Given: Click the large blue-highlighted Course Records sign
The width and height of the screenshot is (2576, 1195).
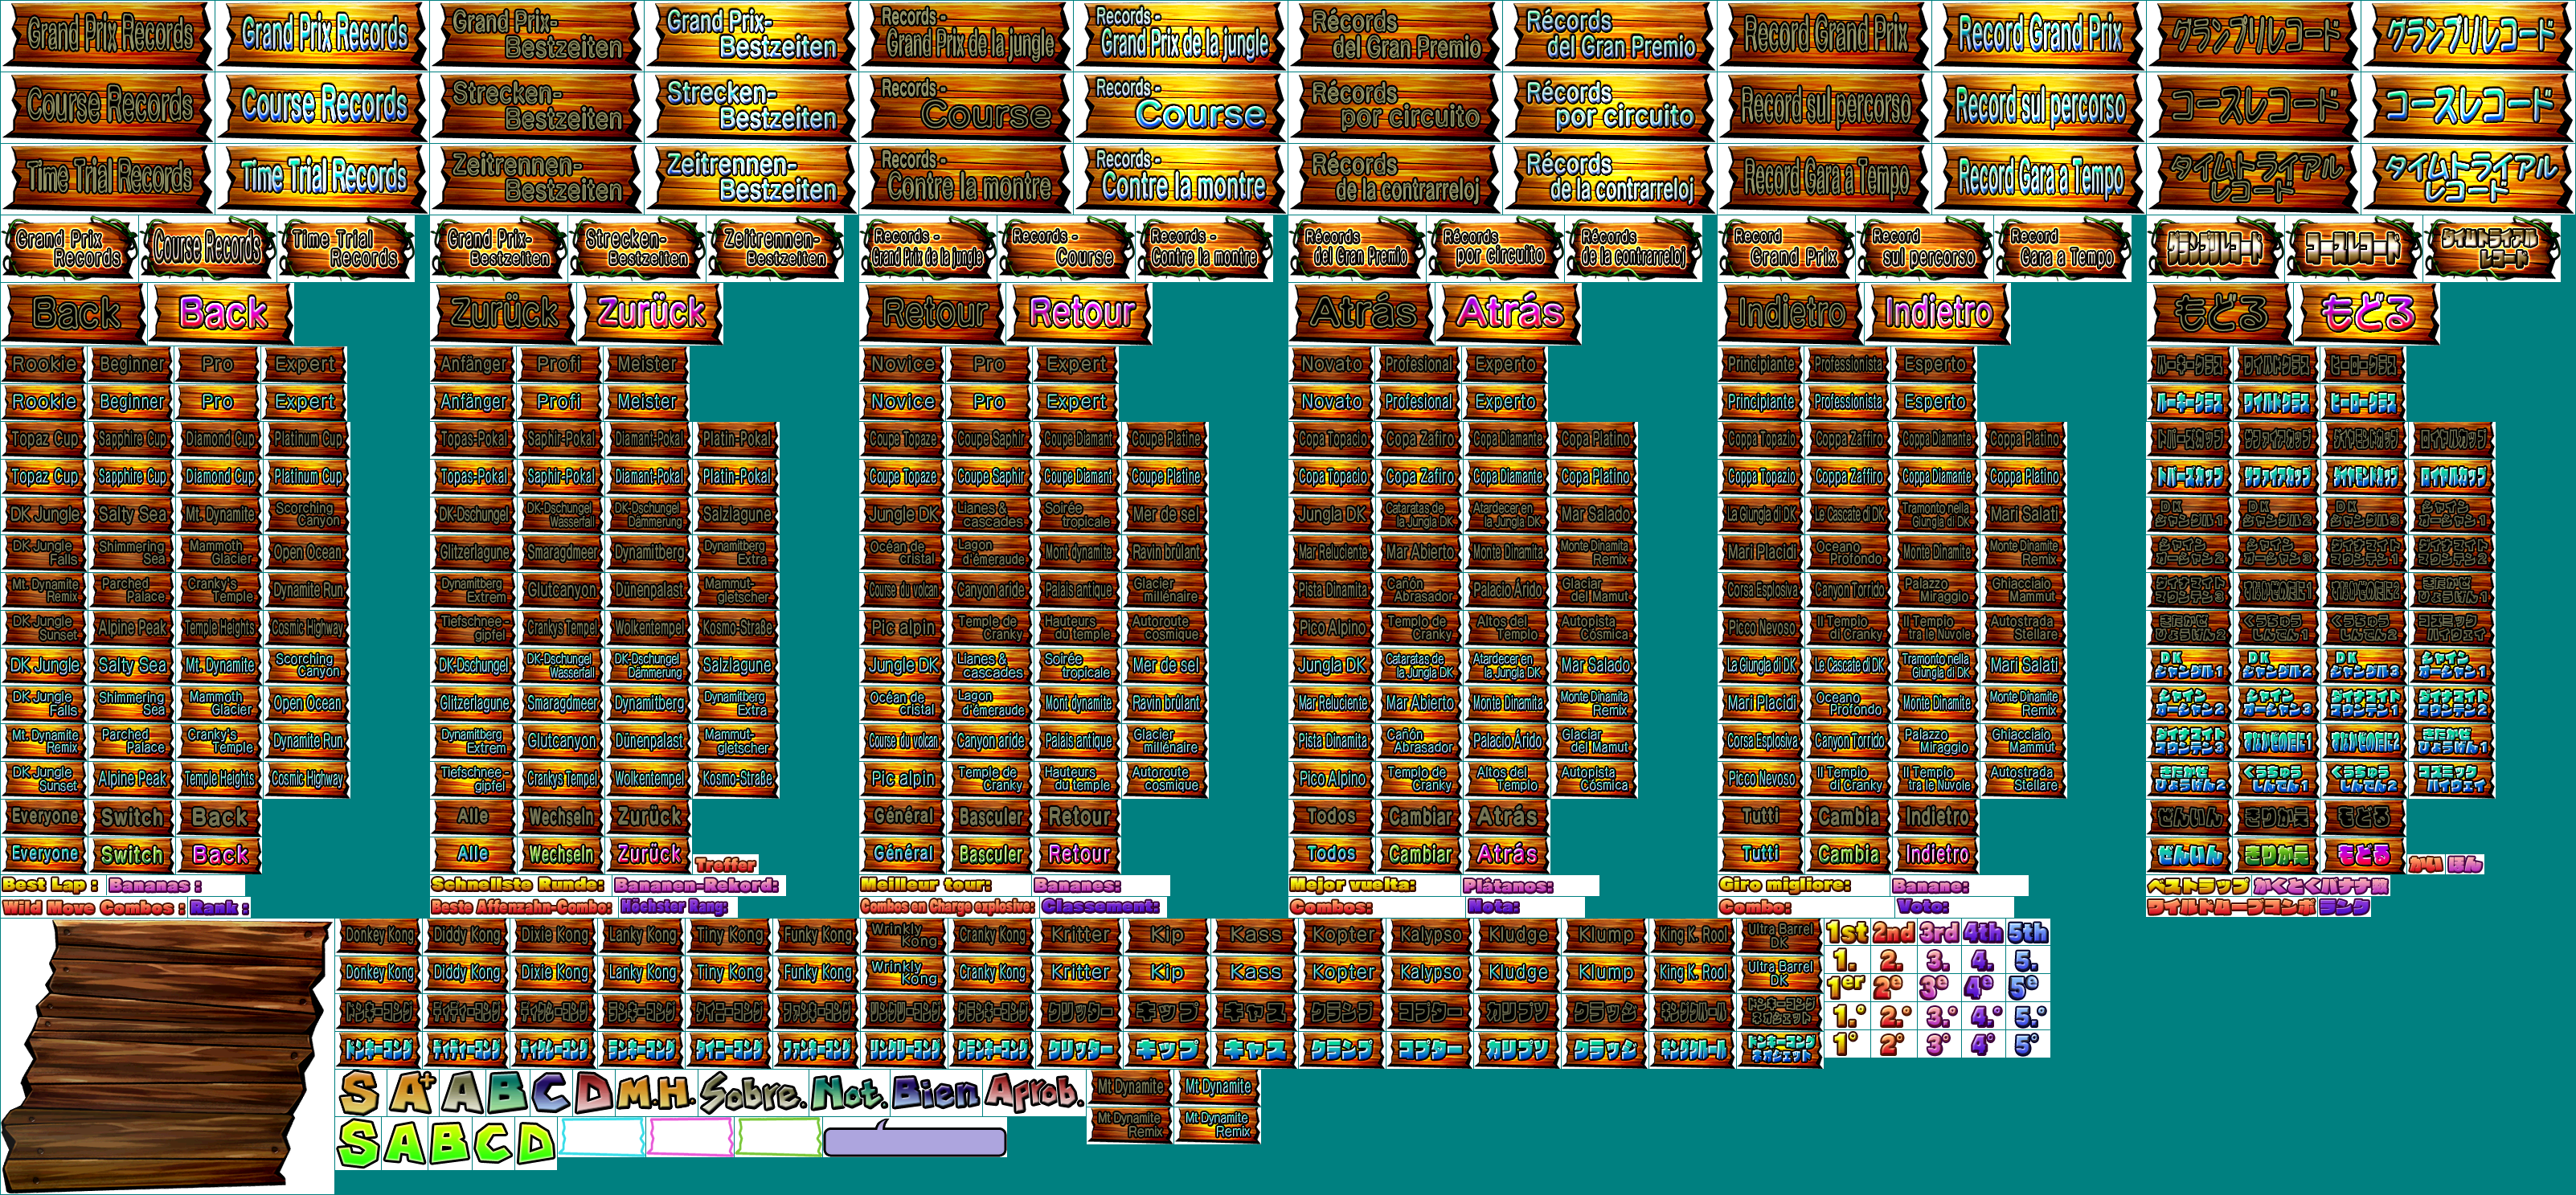Looking at the screenshot, I should click(x=322, y=106).
